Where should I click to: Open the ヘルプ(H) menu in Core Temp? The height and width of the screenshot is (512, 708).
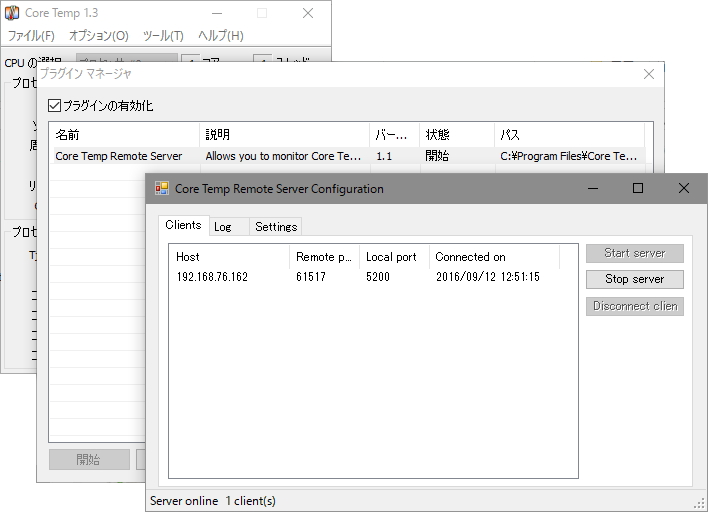tap(221, 36)
